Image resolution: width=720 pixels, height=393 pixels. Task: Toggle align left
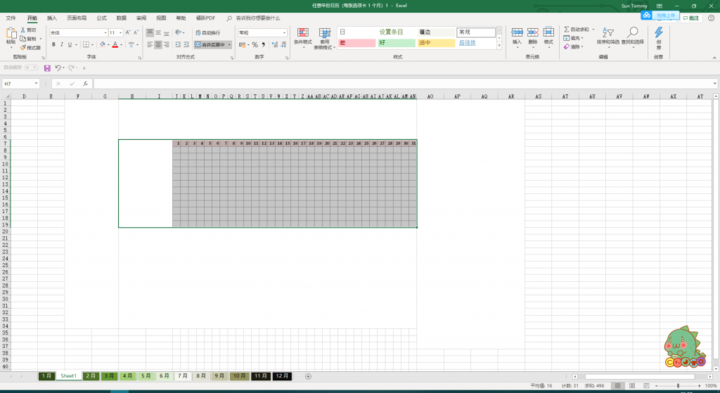click(150, 45)
